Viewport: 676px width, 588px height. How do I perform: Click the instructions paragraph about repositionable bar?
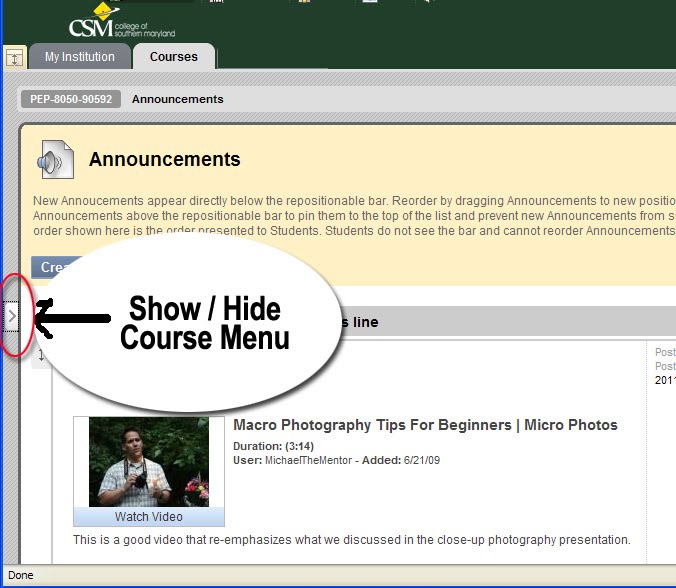coord(354,216)
